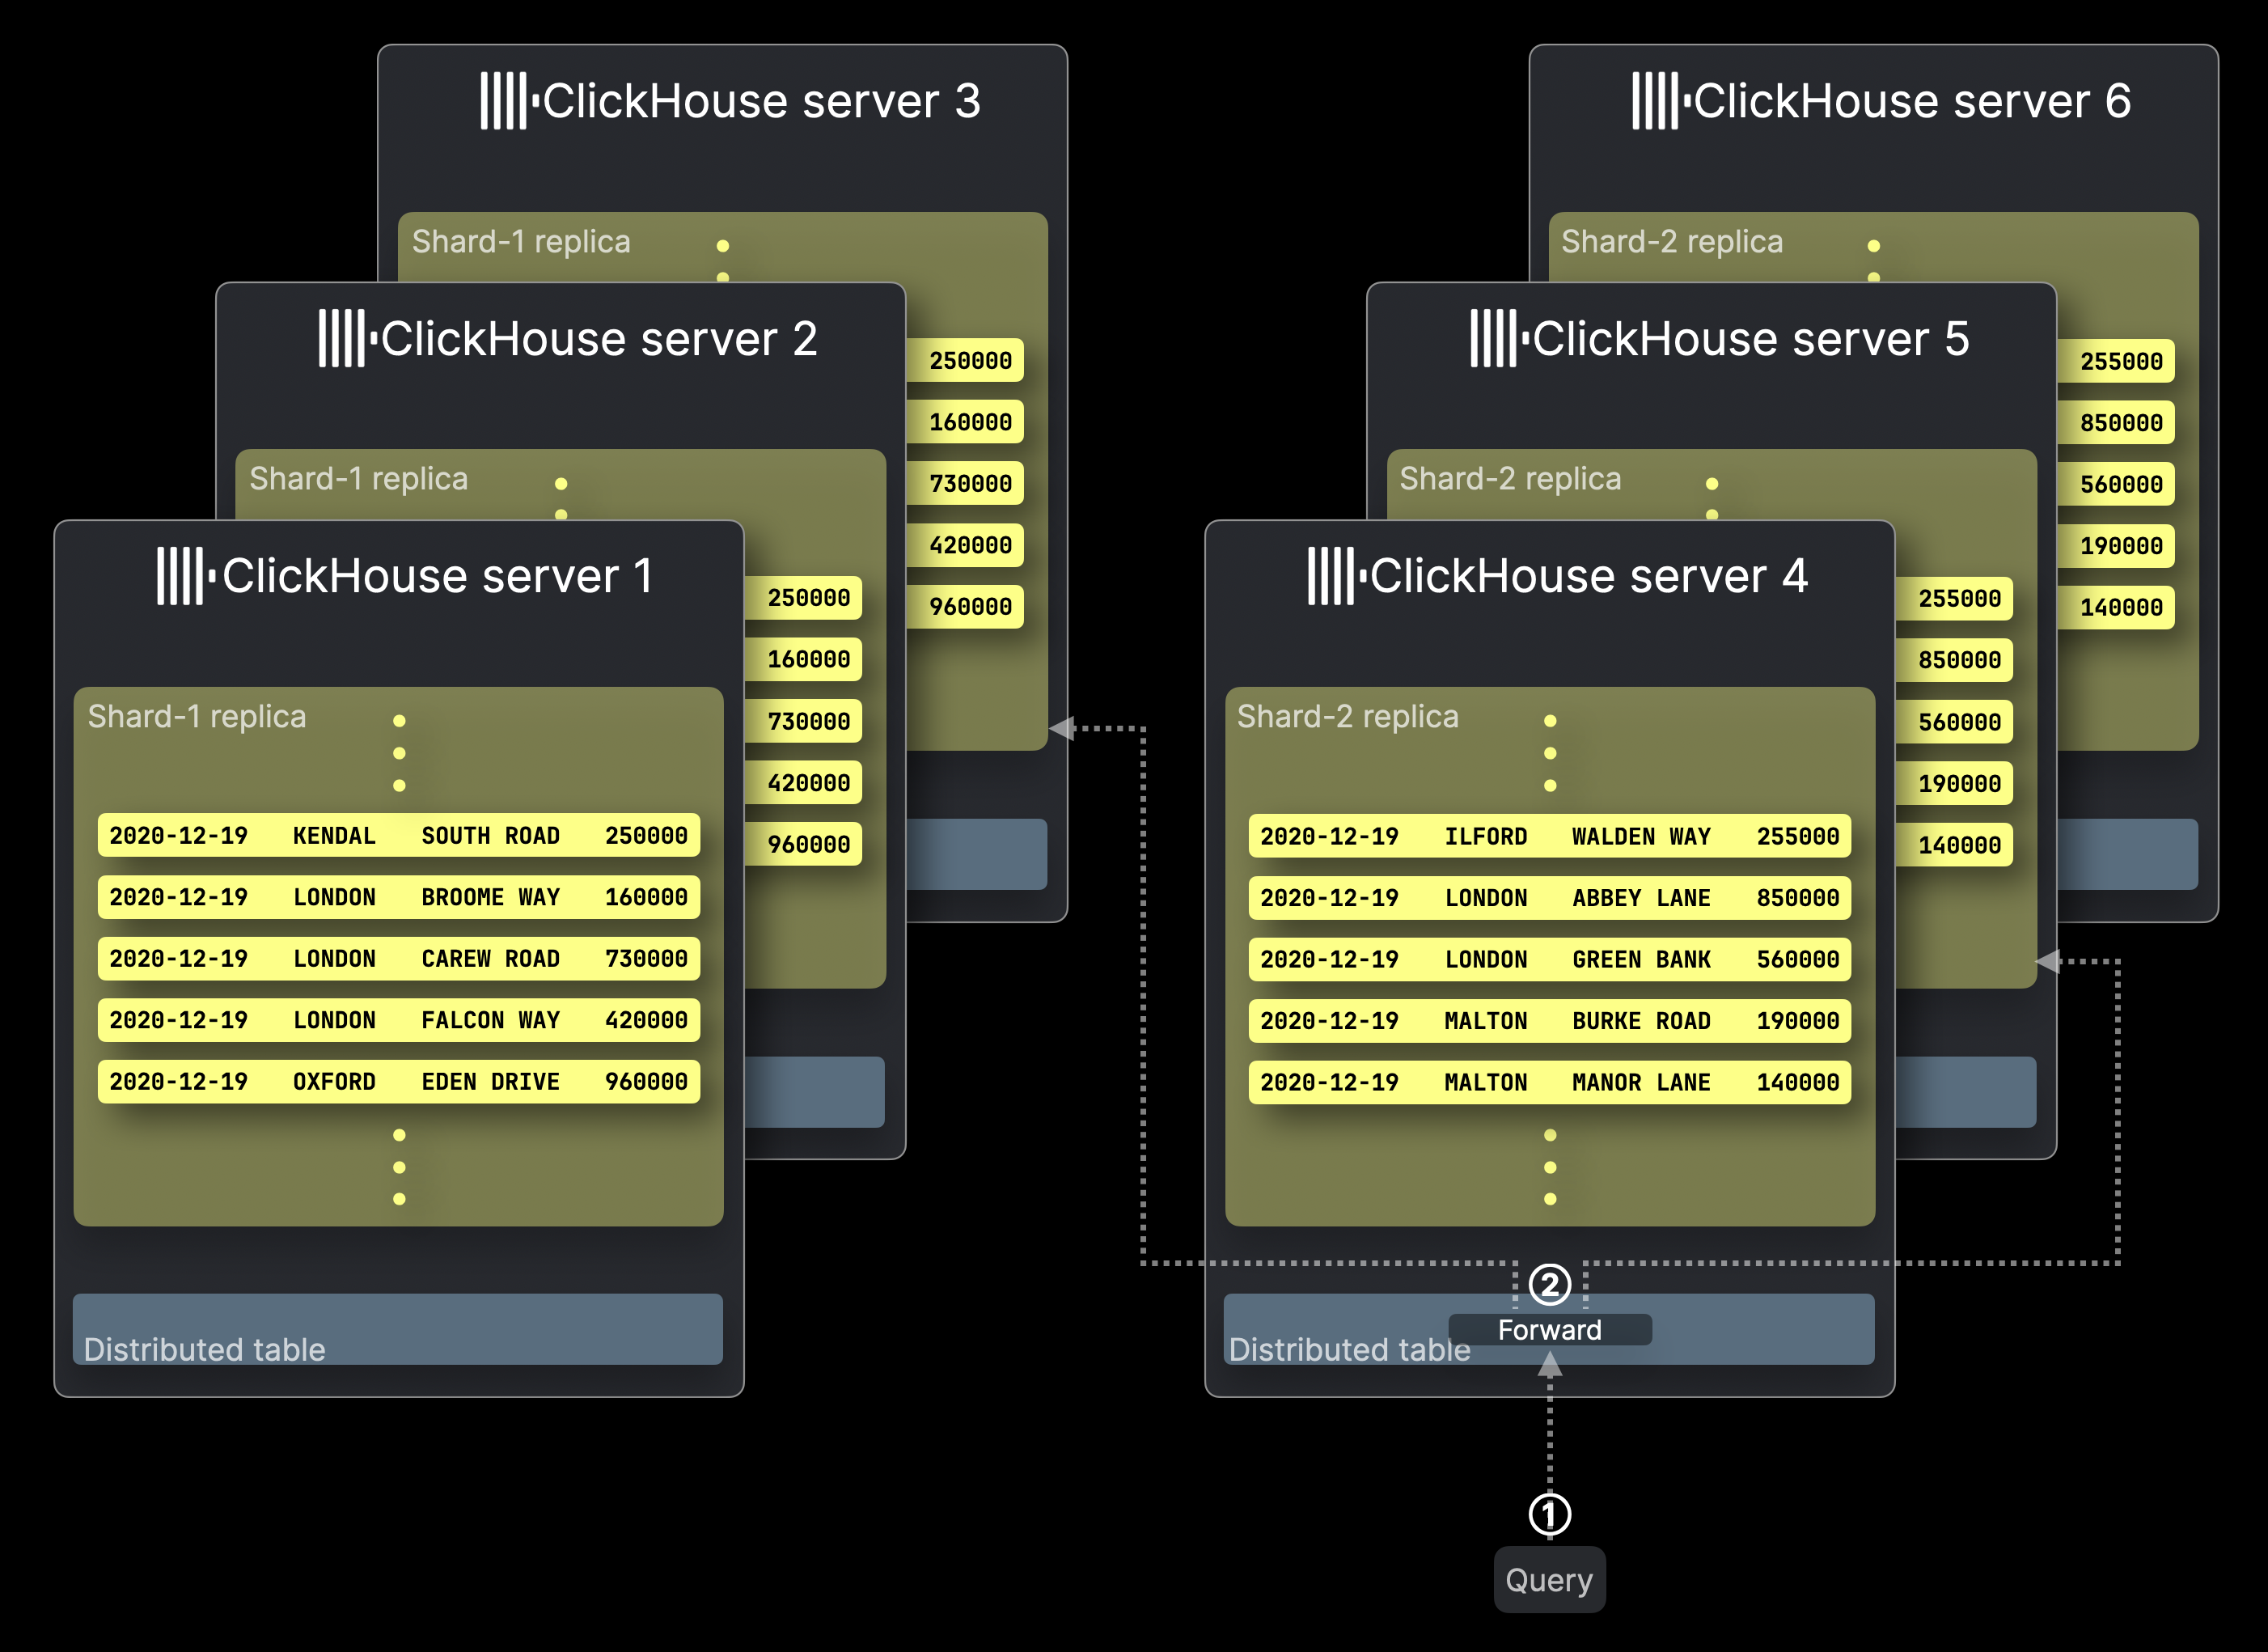Select the KENDAL SOUTH ROAD row
The image size is (2268, 1652).
coord(398,835)
